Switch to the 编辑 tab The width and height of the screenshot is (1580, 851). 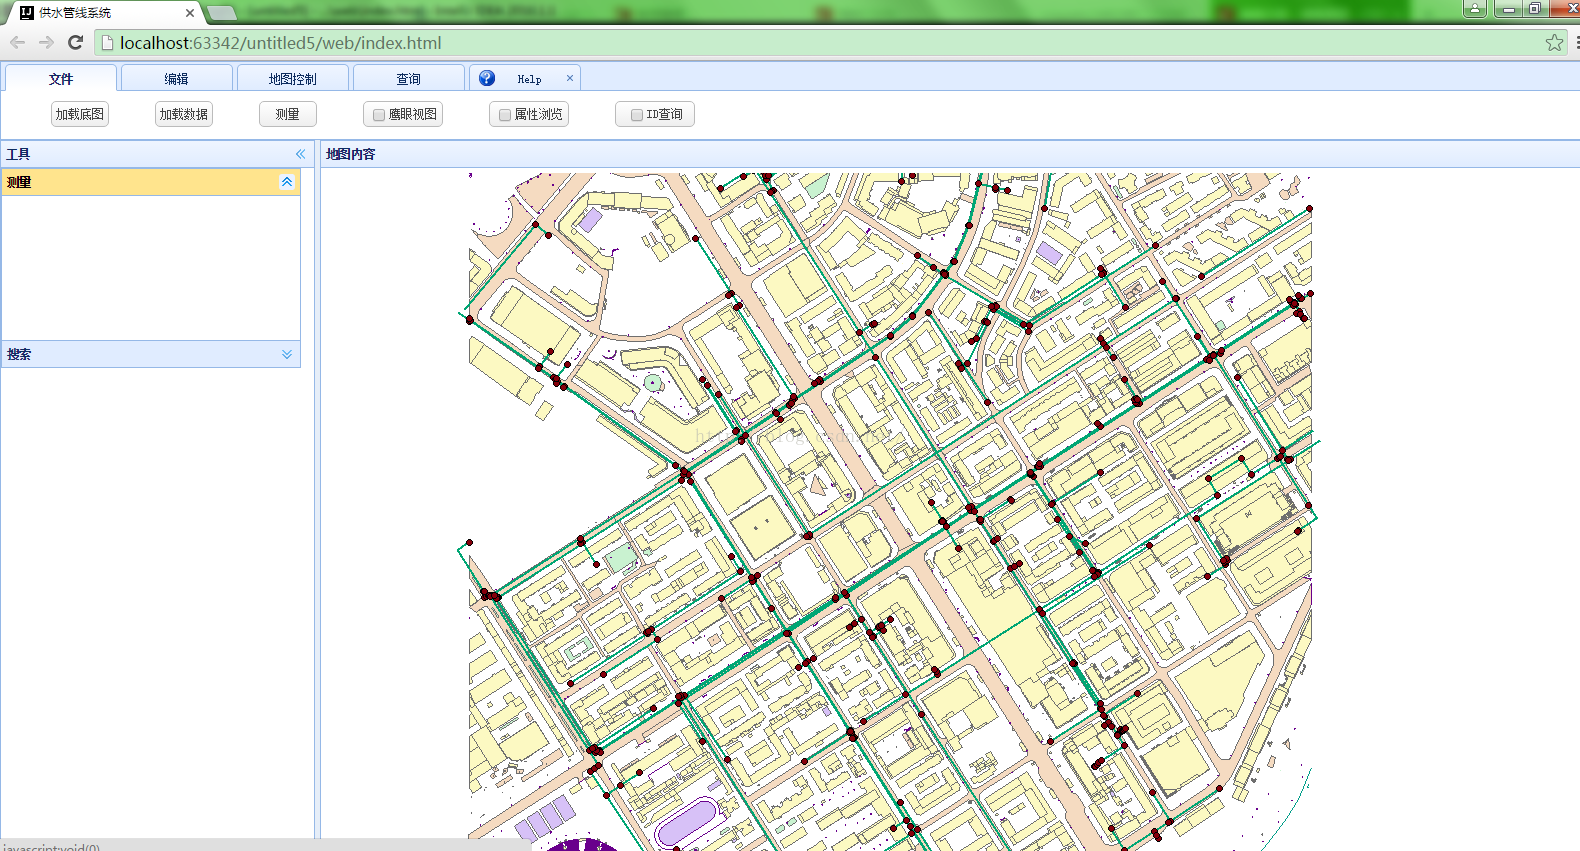tap(176, 79)
